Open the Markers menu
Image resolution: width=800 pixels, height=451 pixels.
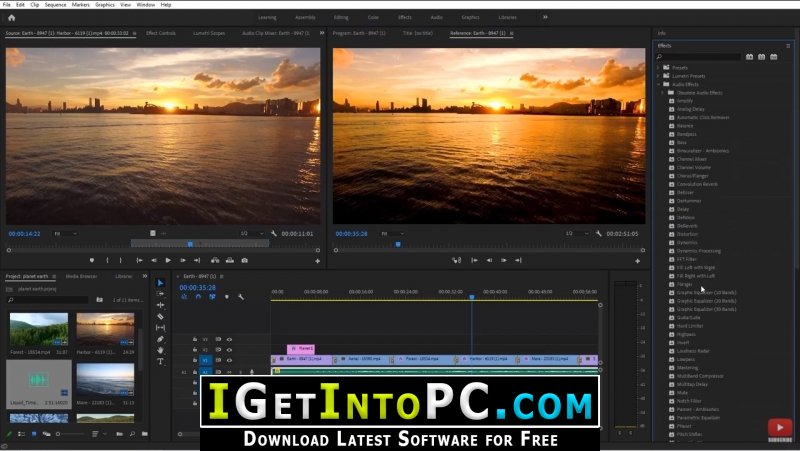pos(81,5)
